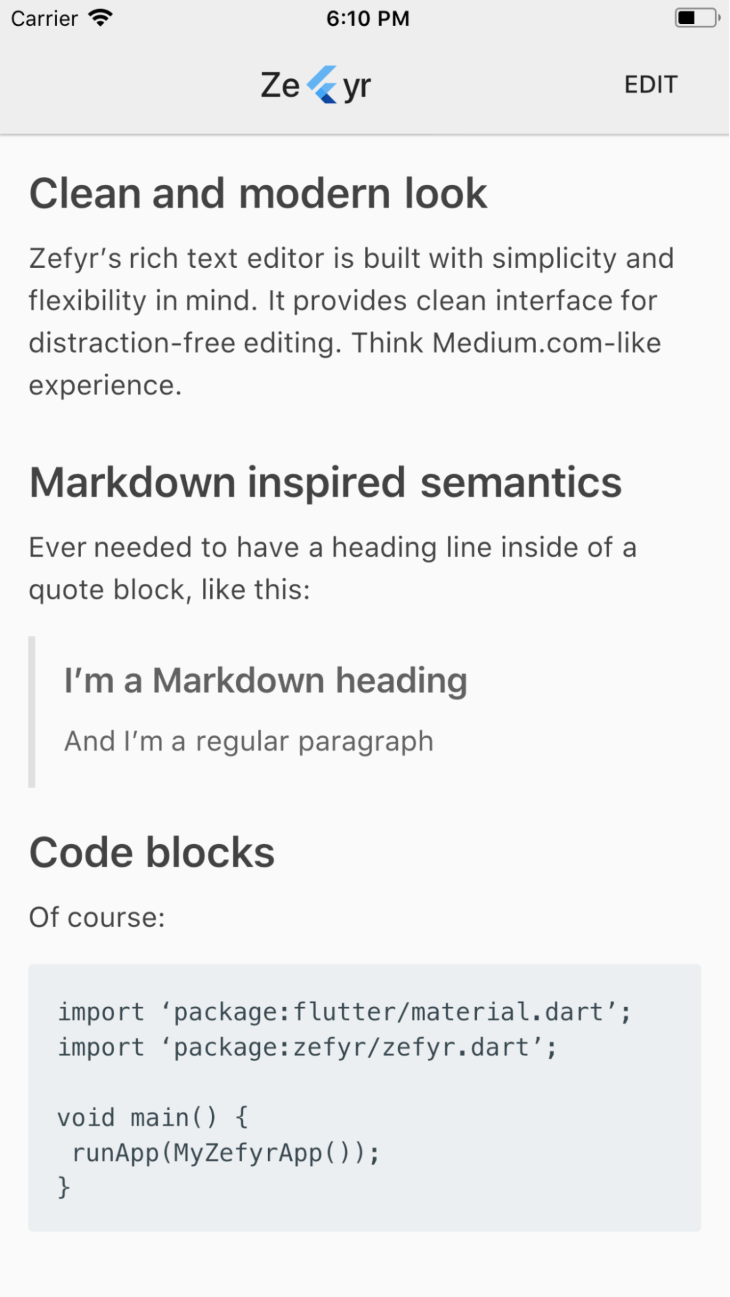The image size is (730, 1297).
Task: Click the zefyr/zefyr.dart import code line
Action: coord(306,1047)
